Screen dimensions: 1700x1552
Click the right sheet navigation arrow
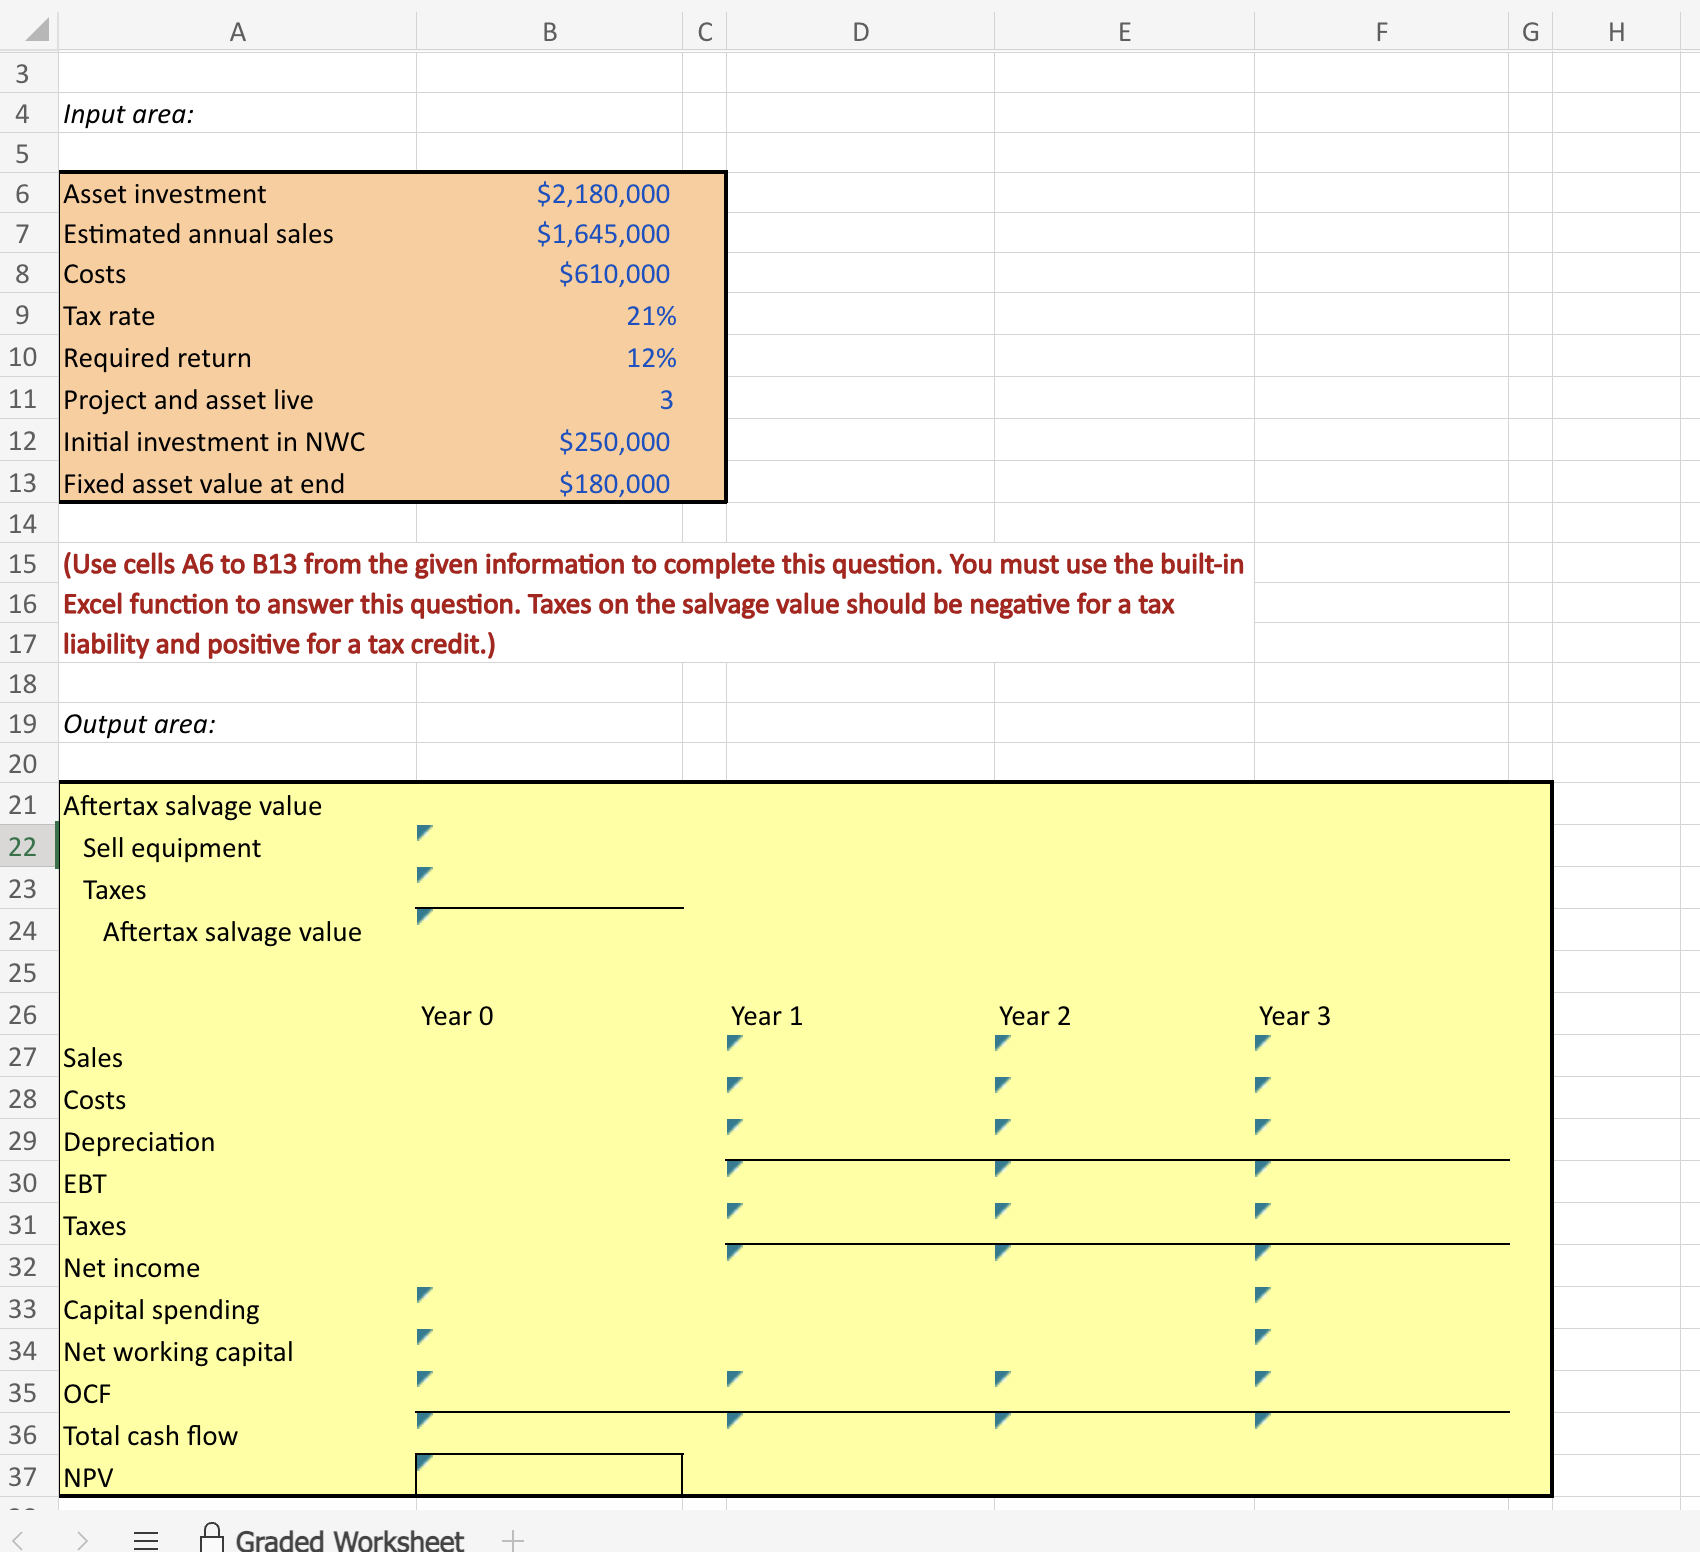point(83,1540)
